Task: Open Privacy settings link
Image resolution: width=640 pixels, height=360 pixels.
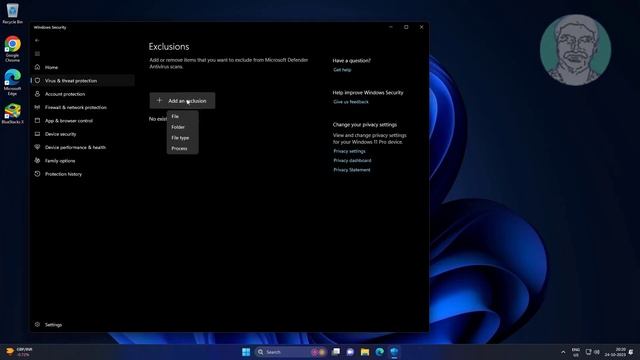Action: tap(349, 151)
